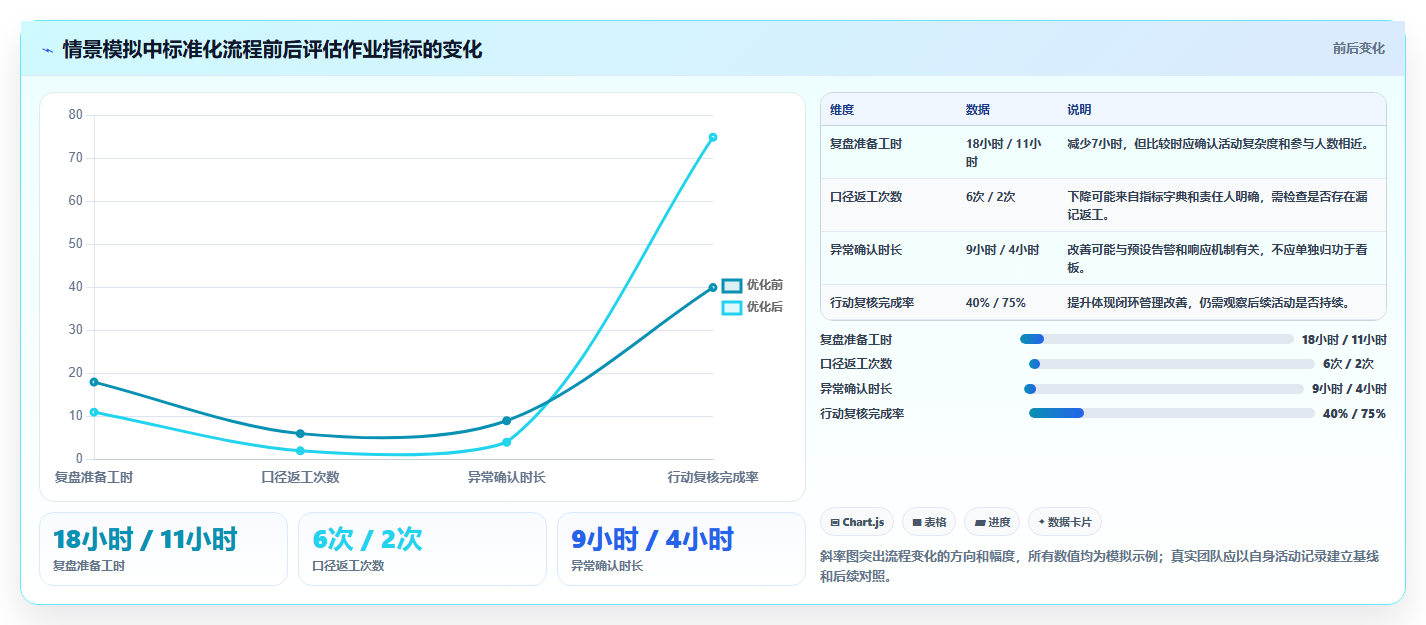Click the y-axis value 80
Screen dimensions: 1426x625
click(76, 114)
